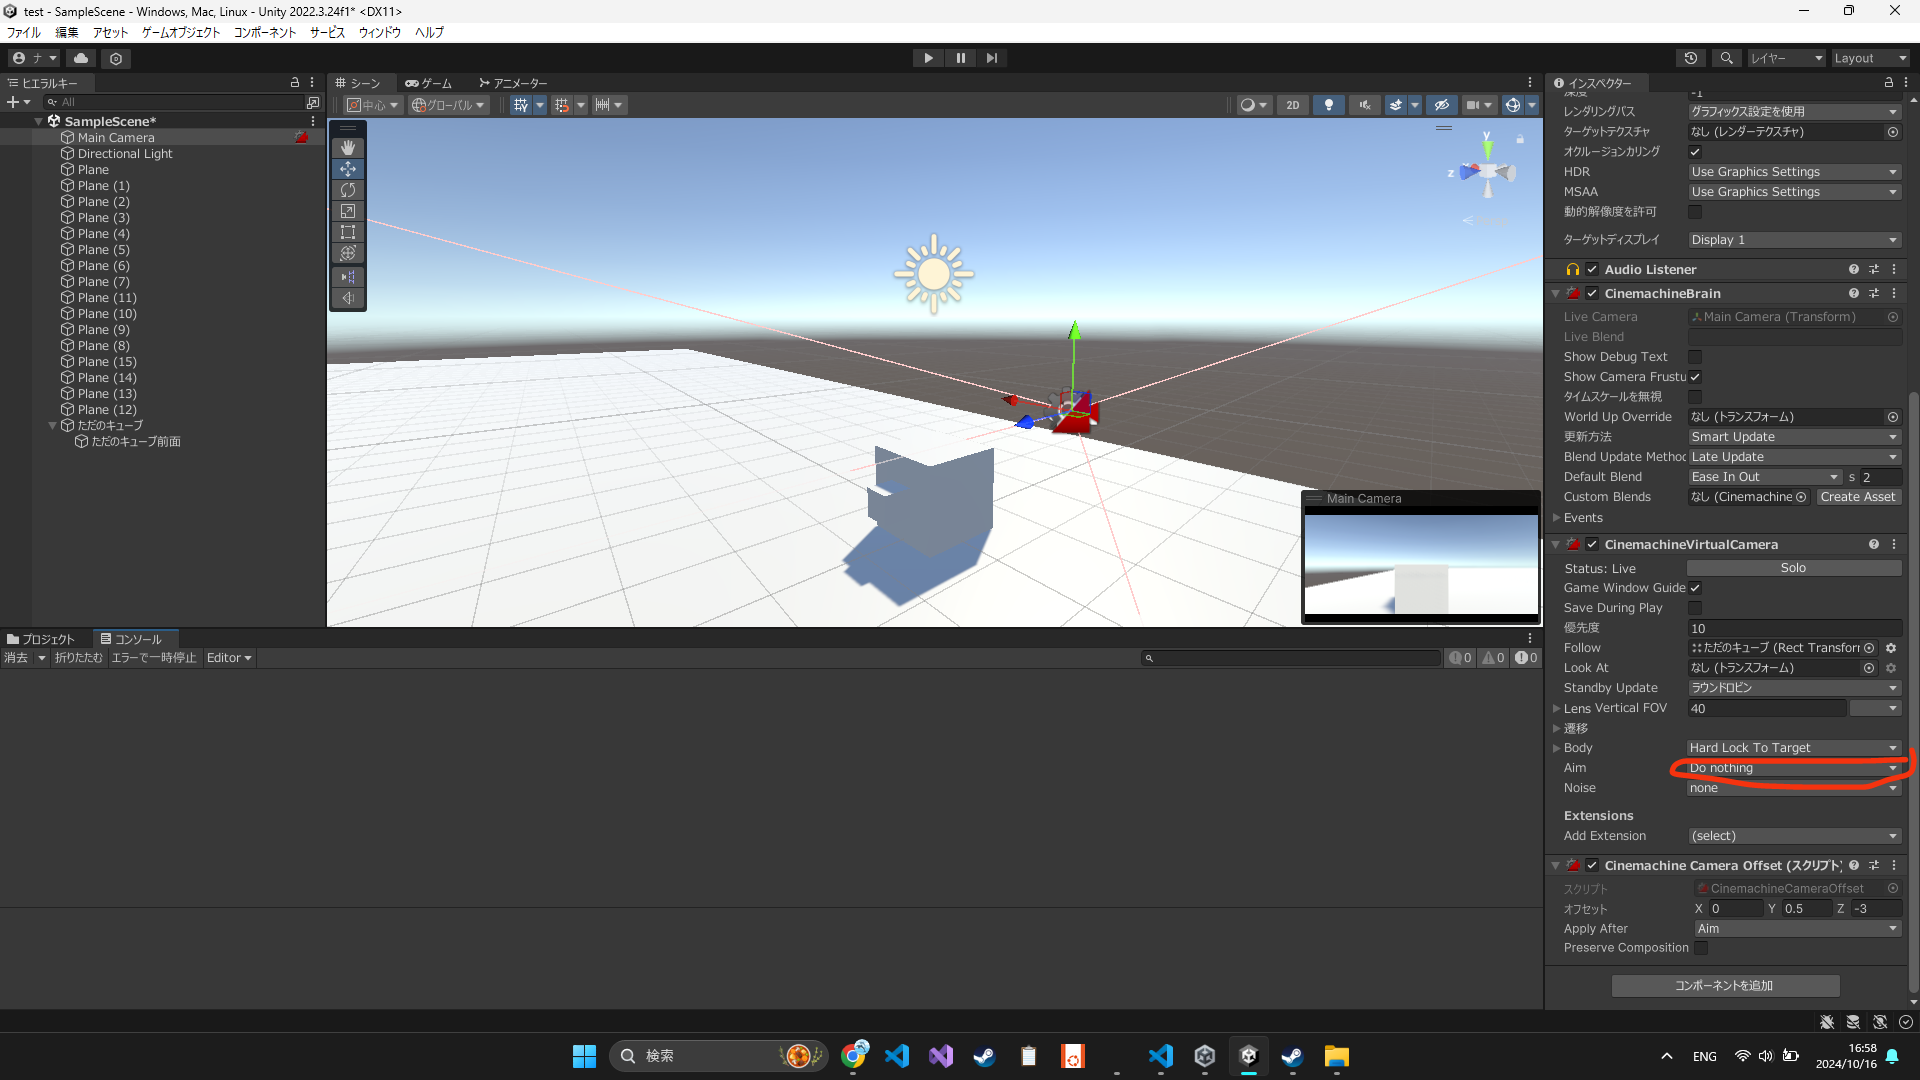Select the Rotate tool
This screenshot has width=1920, height=1080.
(348, 190)
